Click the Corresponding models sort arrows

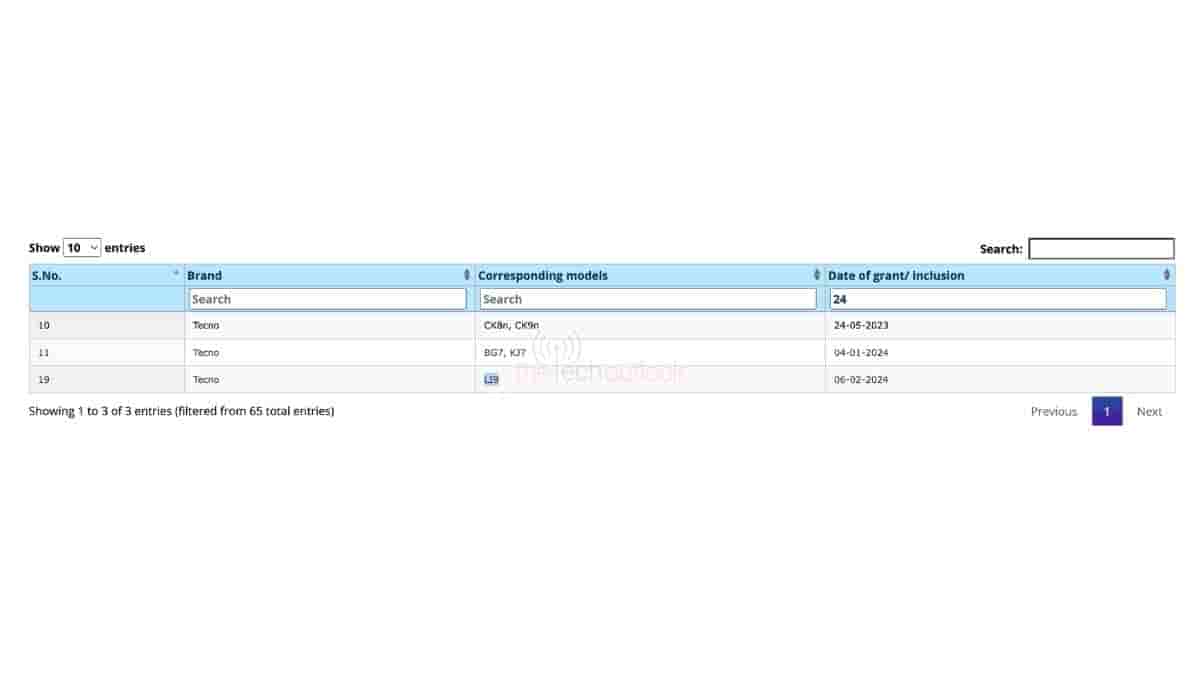[x=817, y=275]
